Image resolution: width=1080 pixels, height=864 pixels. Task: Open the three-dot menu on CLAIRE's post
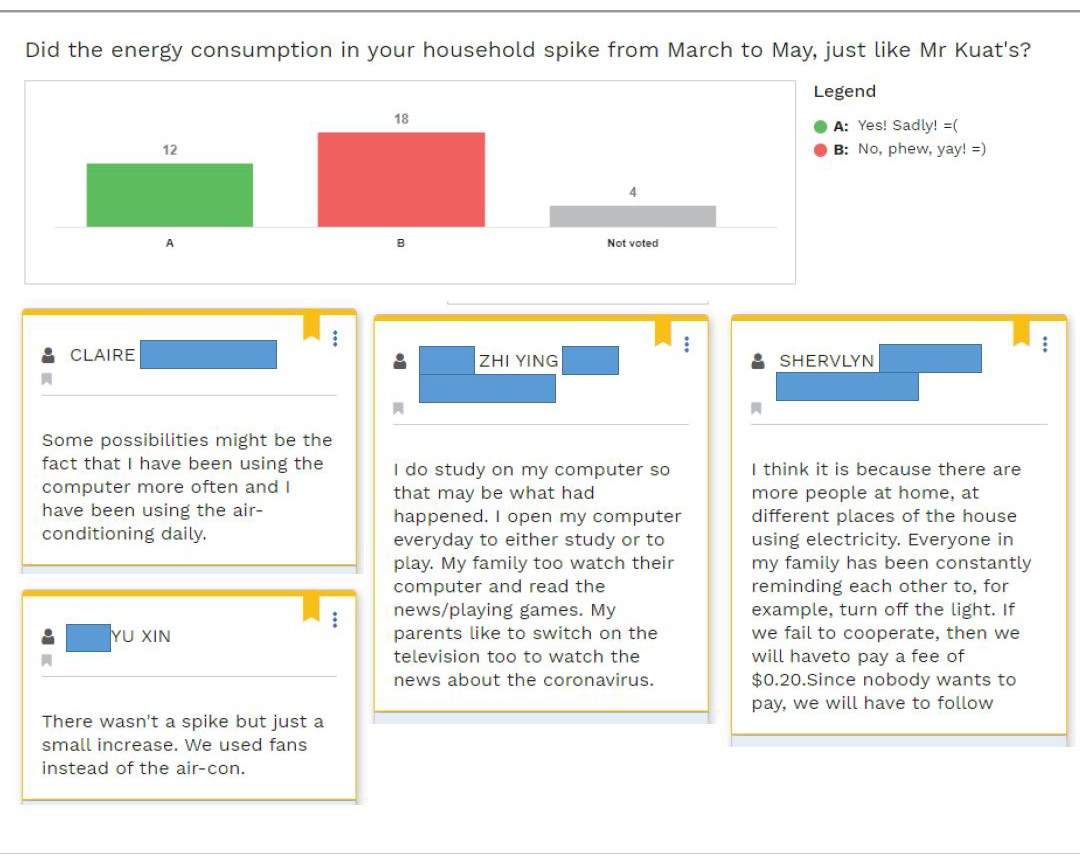pyautogui.click(x=335, y=340)
